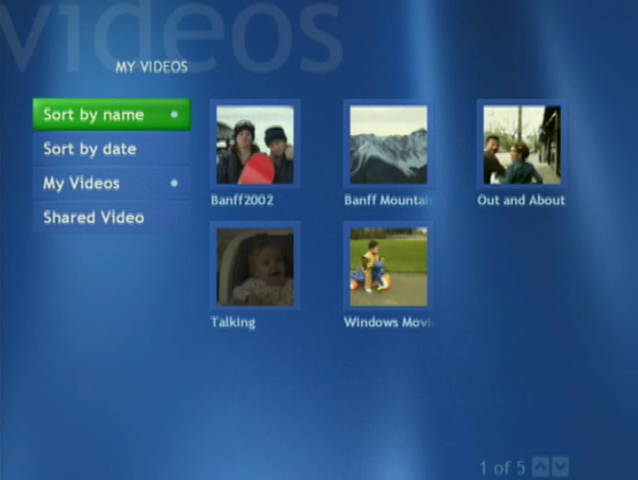This screenshot has height=480, width=638.
Task: Click the Out and About caption text
Action: pos(521,200)
